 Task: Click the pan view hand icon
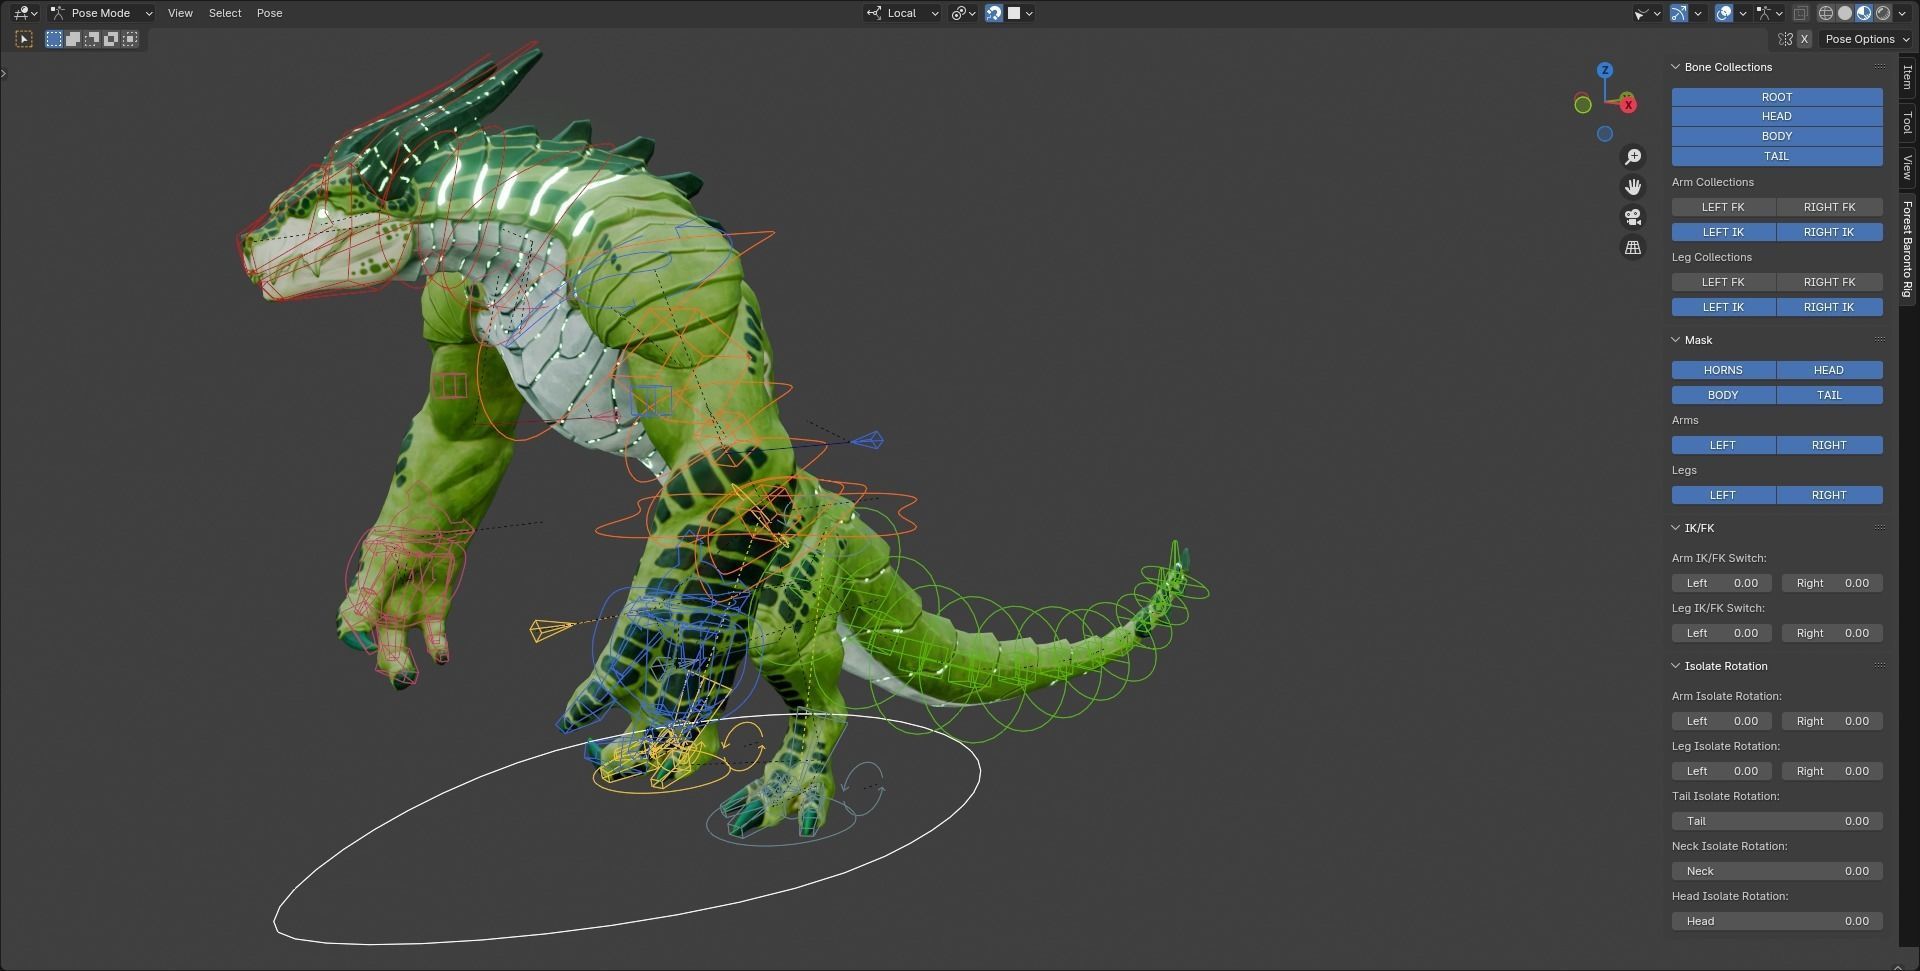pyautogui.click(x=1633, y=187)
